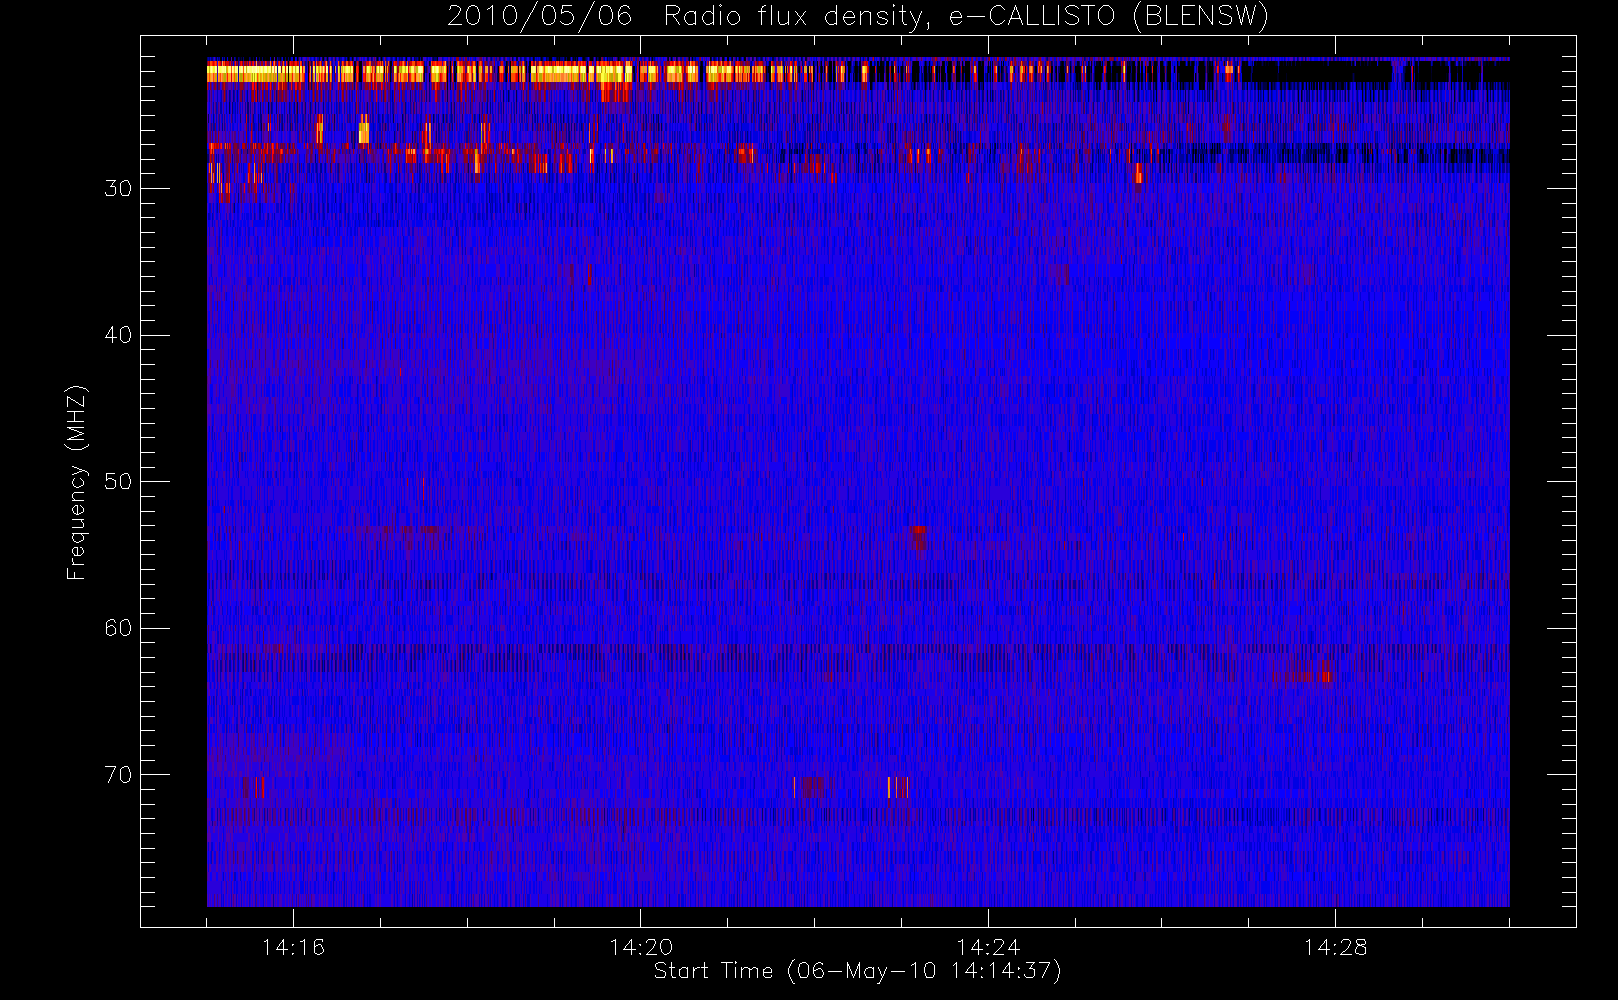Click the 'Frequency (MHZ)' y-axis label
This screenshot has width=1618, height=1000.
click(x=77, y=482)
